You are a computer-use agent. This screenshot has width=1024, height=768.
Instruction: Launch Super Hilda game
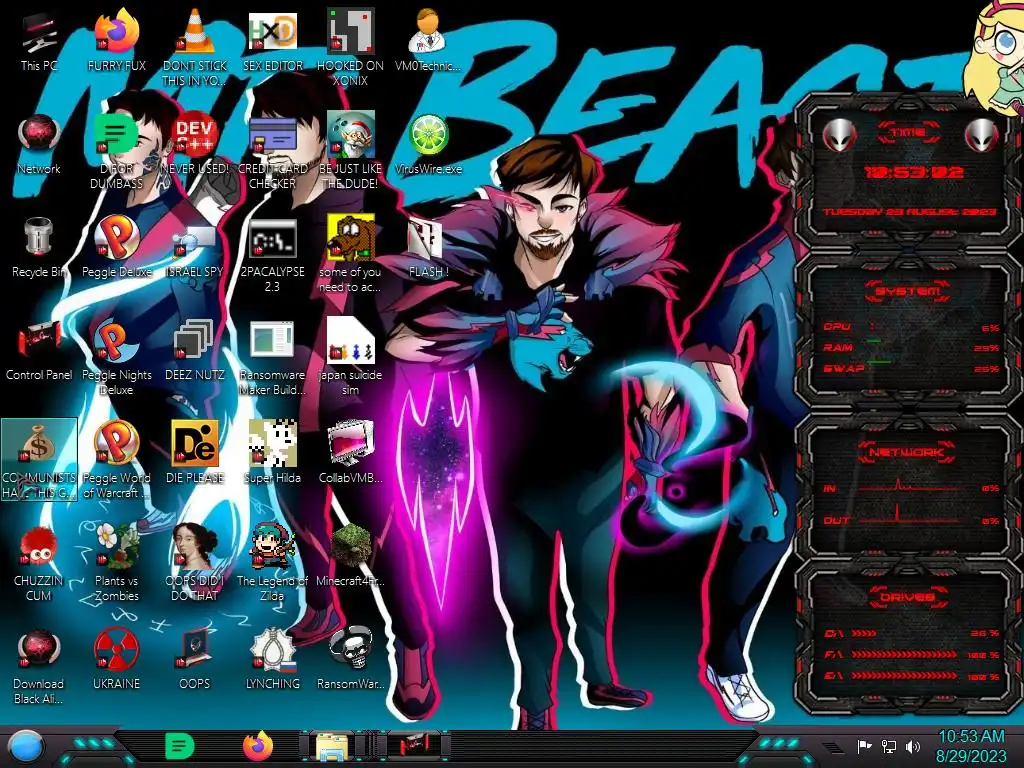(x=272, y=454)
